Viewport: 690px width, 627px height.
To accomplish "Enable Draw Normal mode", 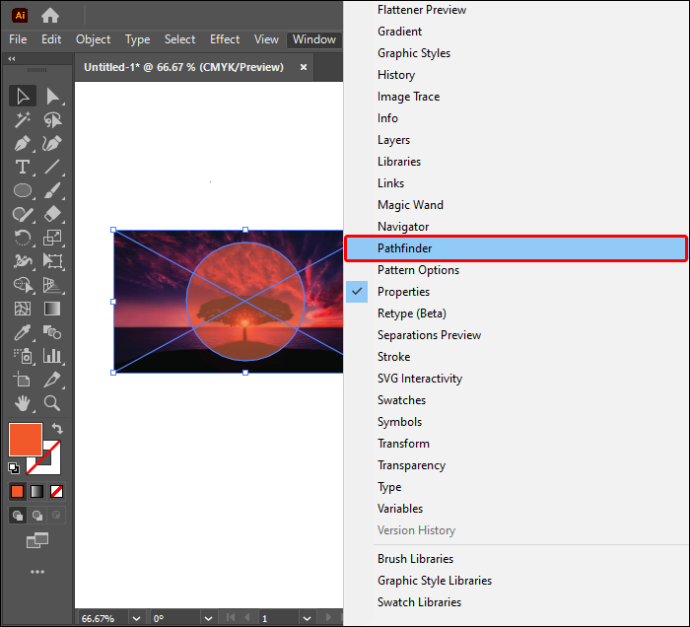I will click(18, 515).
